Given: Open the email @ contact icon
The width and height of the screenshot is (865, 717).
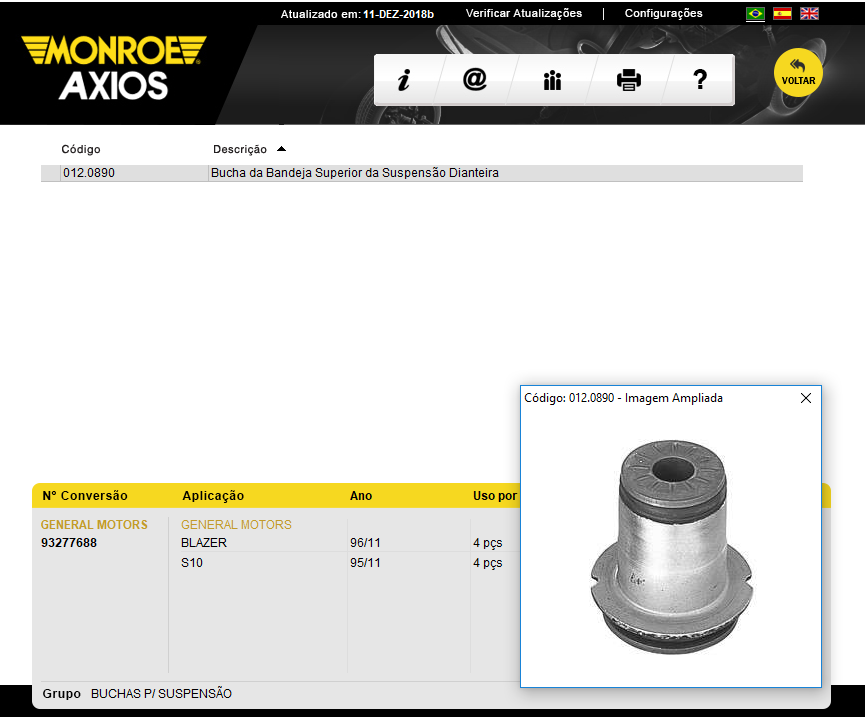Looking at the screenshot, I should 475,80.
